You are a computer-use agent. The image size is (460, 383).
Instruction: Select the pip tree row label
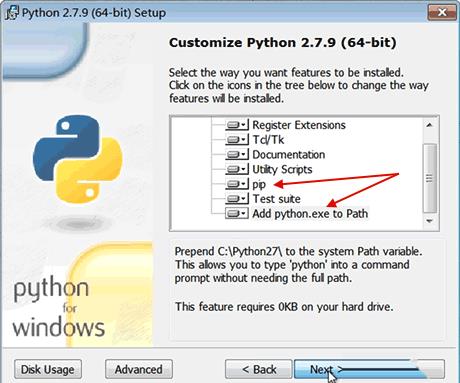[259, 184]
